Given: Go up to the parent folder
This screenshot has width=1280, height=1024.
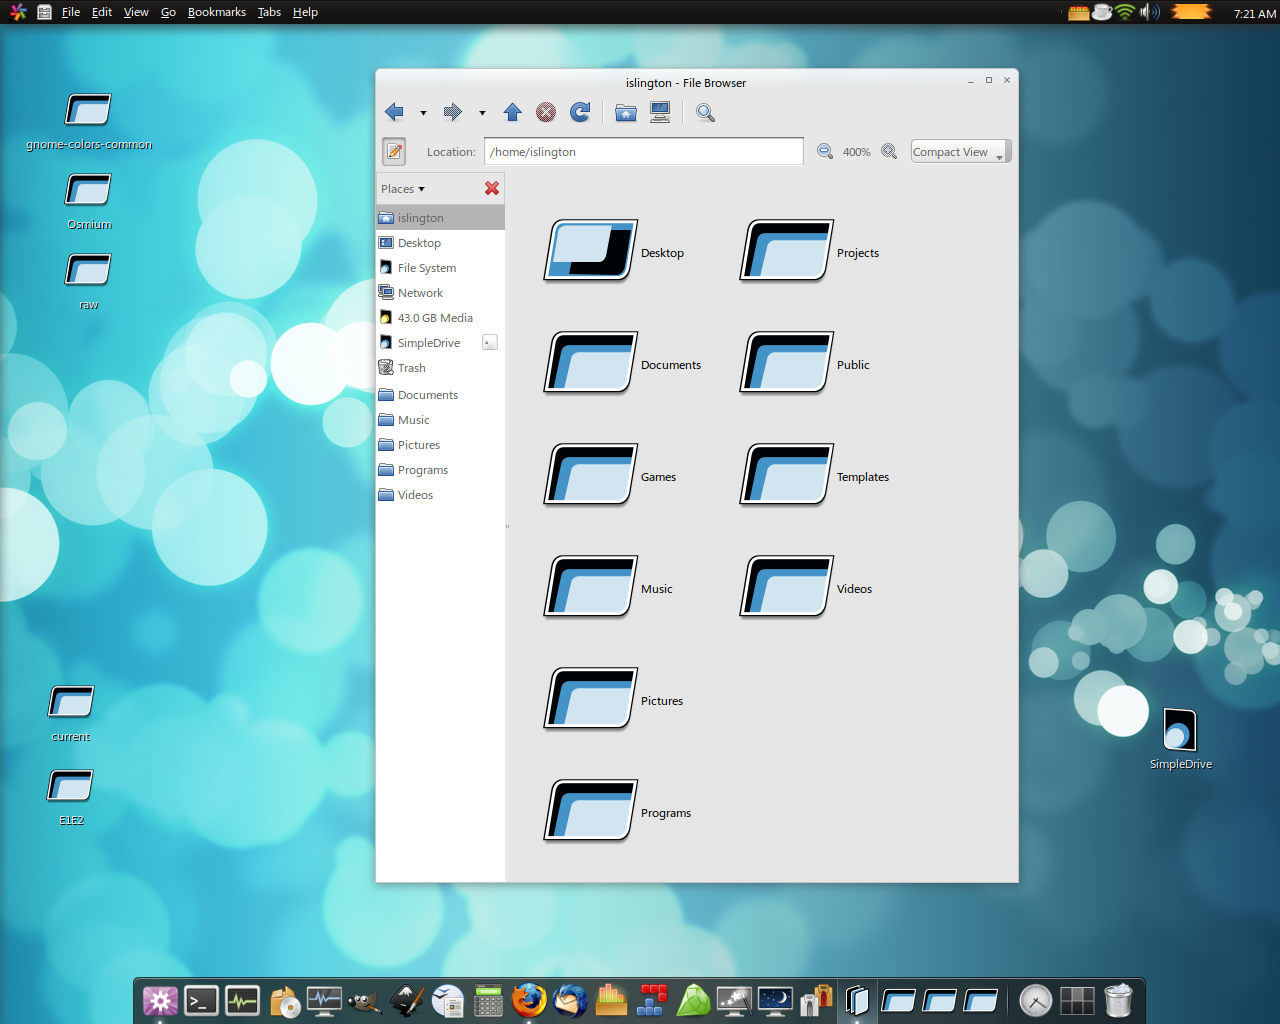Looking at the screenshot, I should point(512,112).
